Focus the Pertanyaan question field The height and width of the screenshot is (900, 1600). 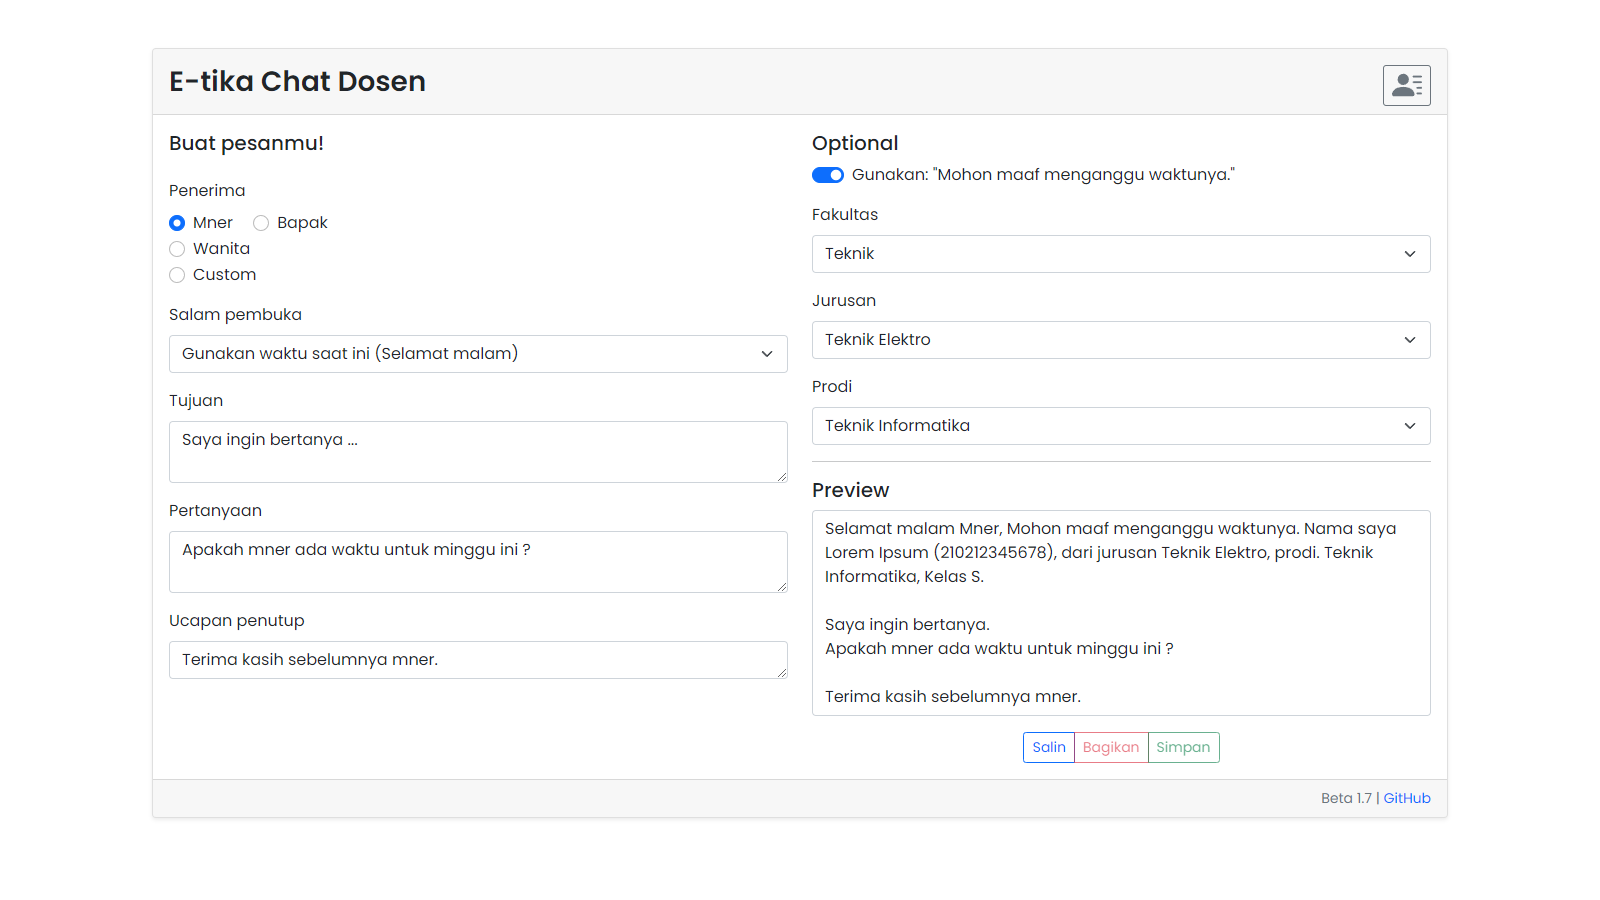[x=478, y=561]
